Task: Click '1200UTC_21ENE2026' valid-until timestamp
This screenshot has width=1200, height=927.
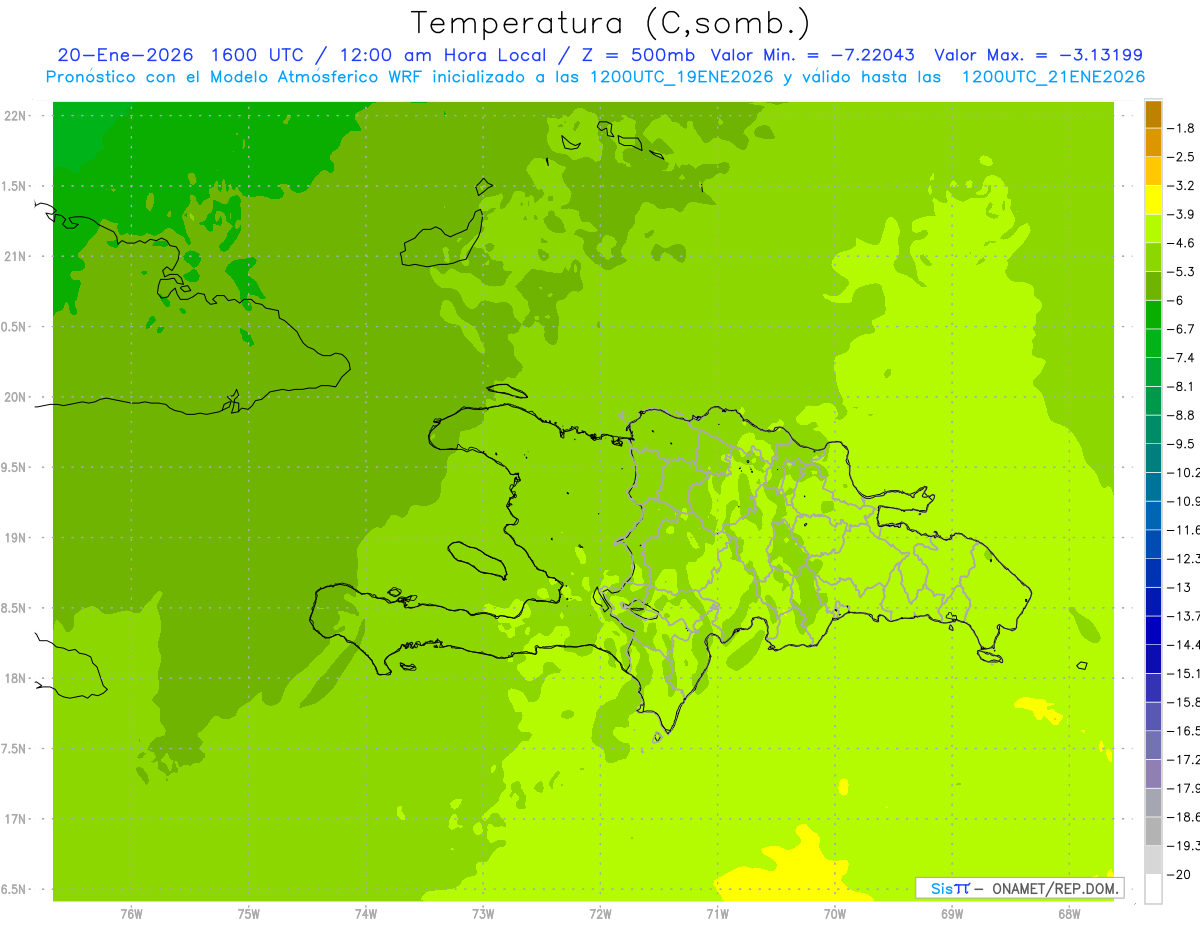Action: tap(1053, 77)
